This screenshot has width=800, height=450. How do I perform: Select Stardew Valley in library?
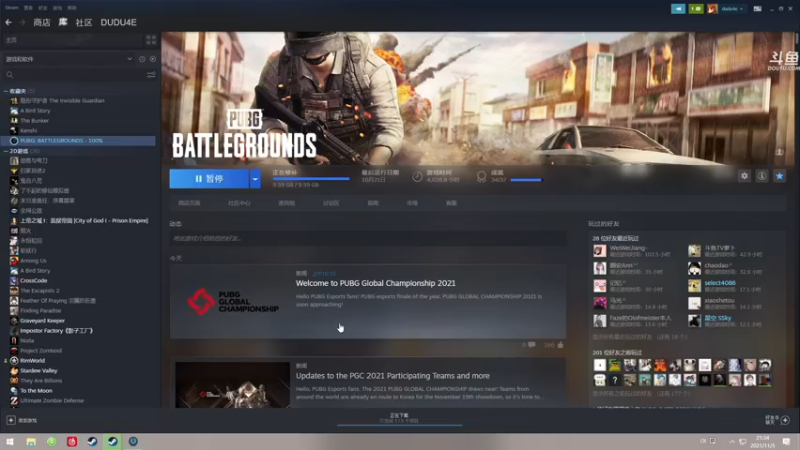click(x=39, y=371)
